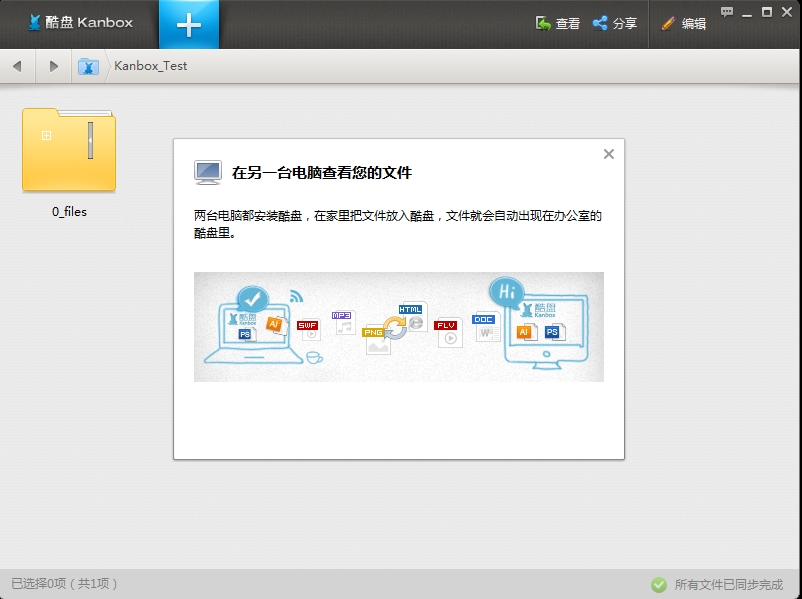Click the green sync complete checkmark
Viewport: 802px width, 599px height.
658,584
